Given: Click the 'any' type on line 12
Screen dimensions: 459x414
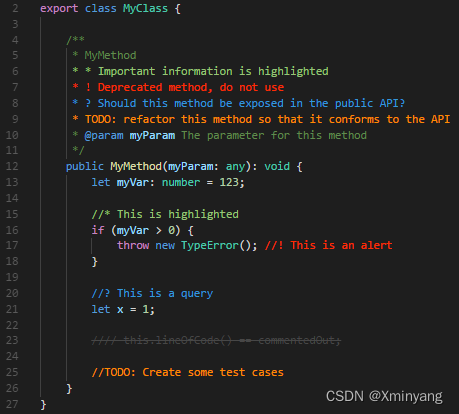Looking at the screenshot, I should pos(235,166).
